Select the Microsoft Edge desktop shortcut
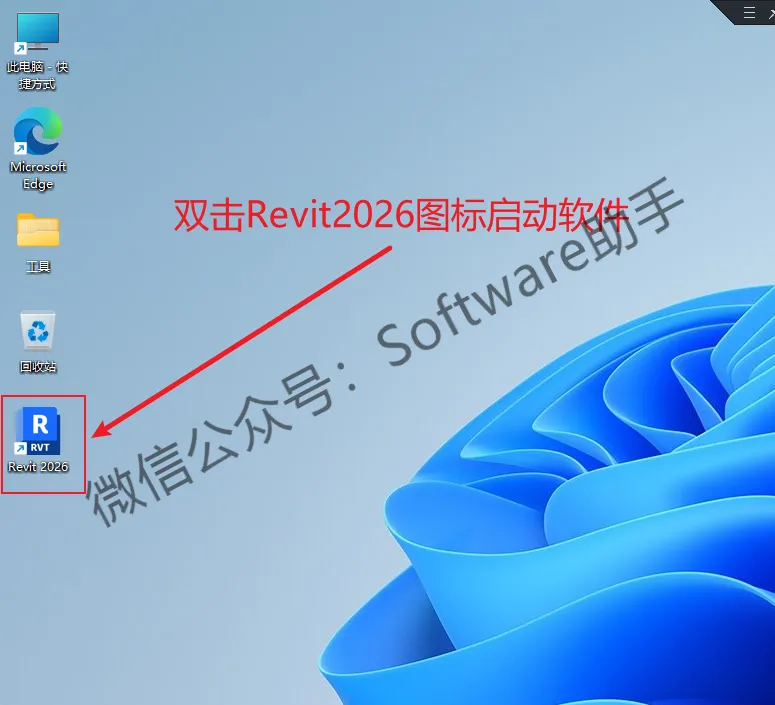The image size is (775, 705). click(38, 131)
